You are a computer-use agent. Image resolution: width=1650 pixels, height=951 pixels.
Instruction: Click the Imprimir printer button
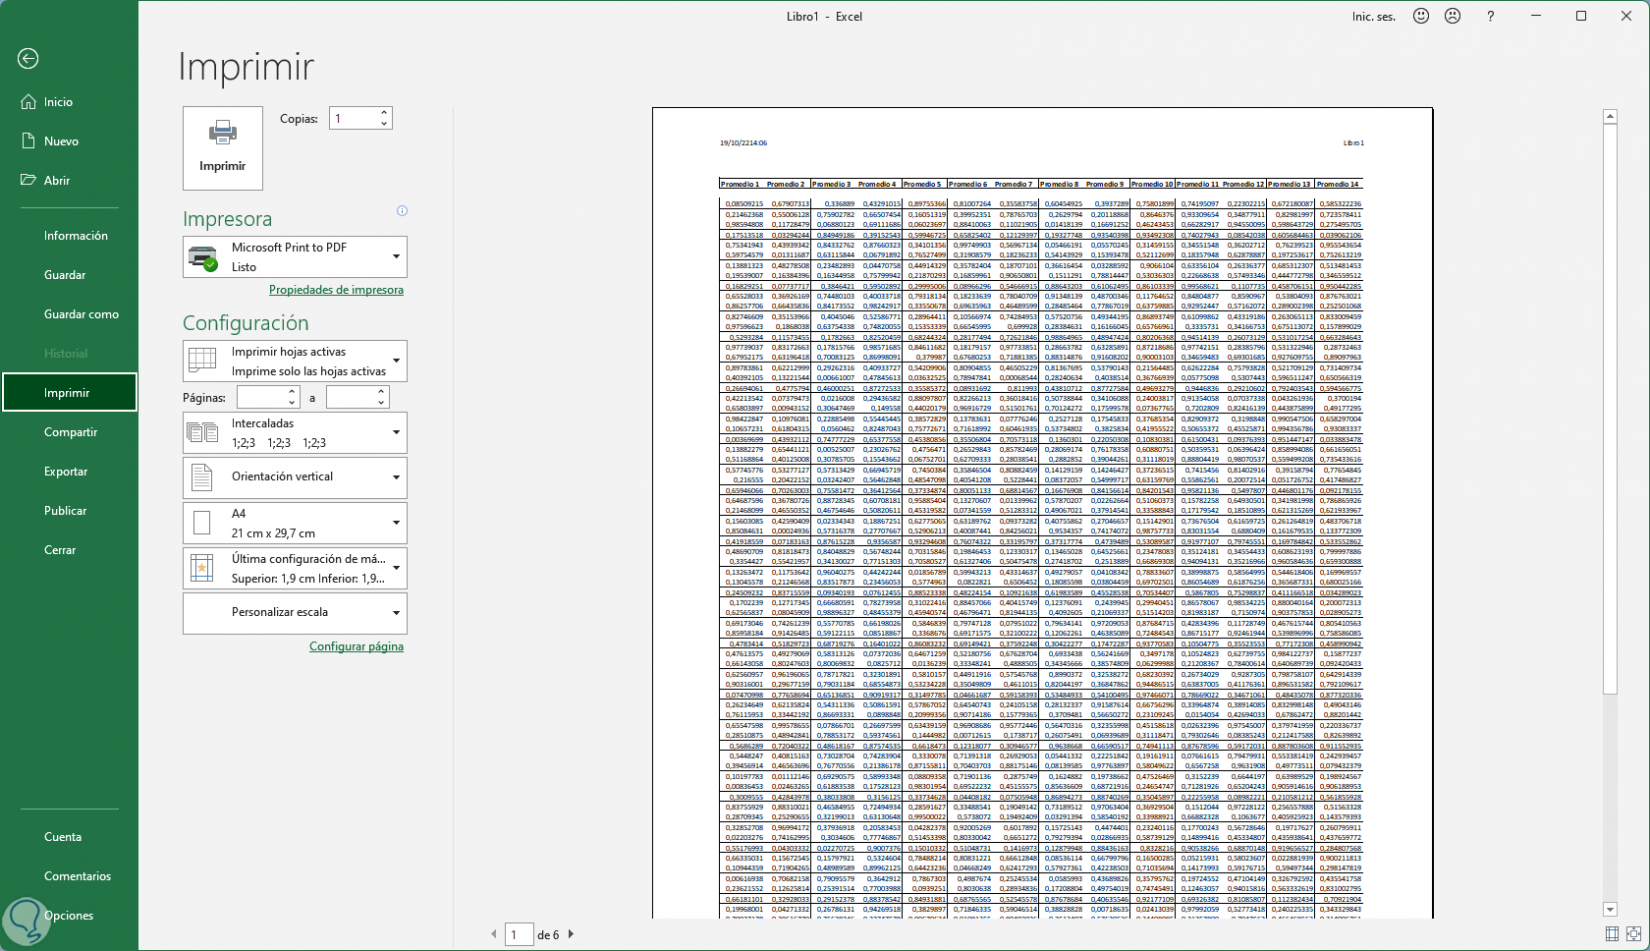click(x=222, y=148)
